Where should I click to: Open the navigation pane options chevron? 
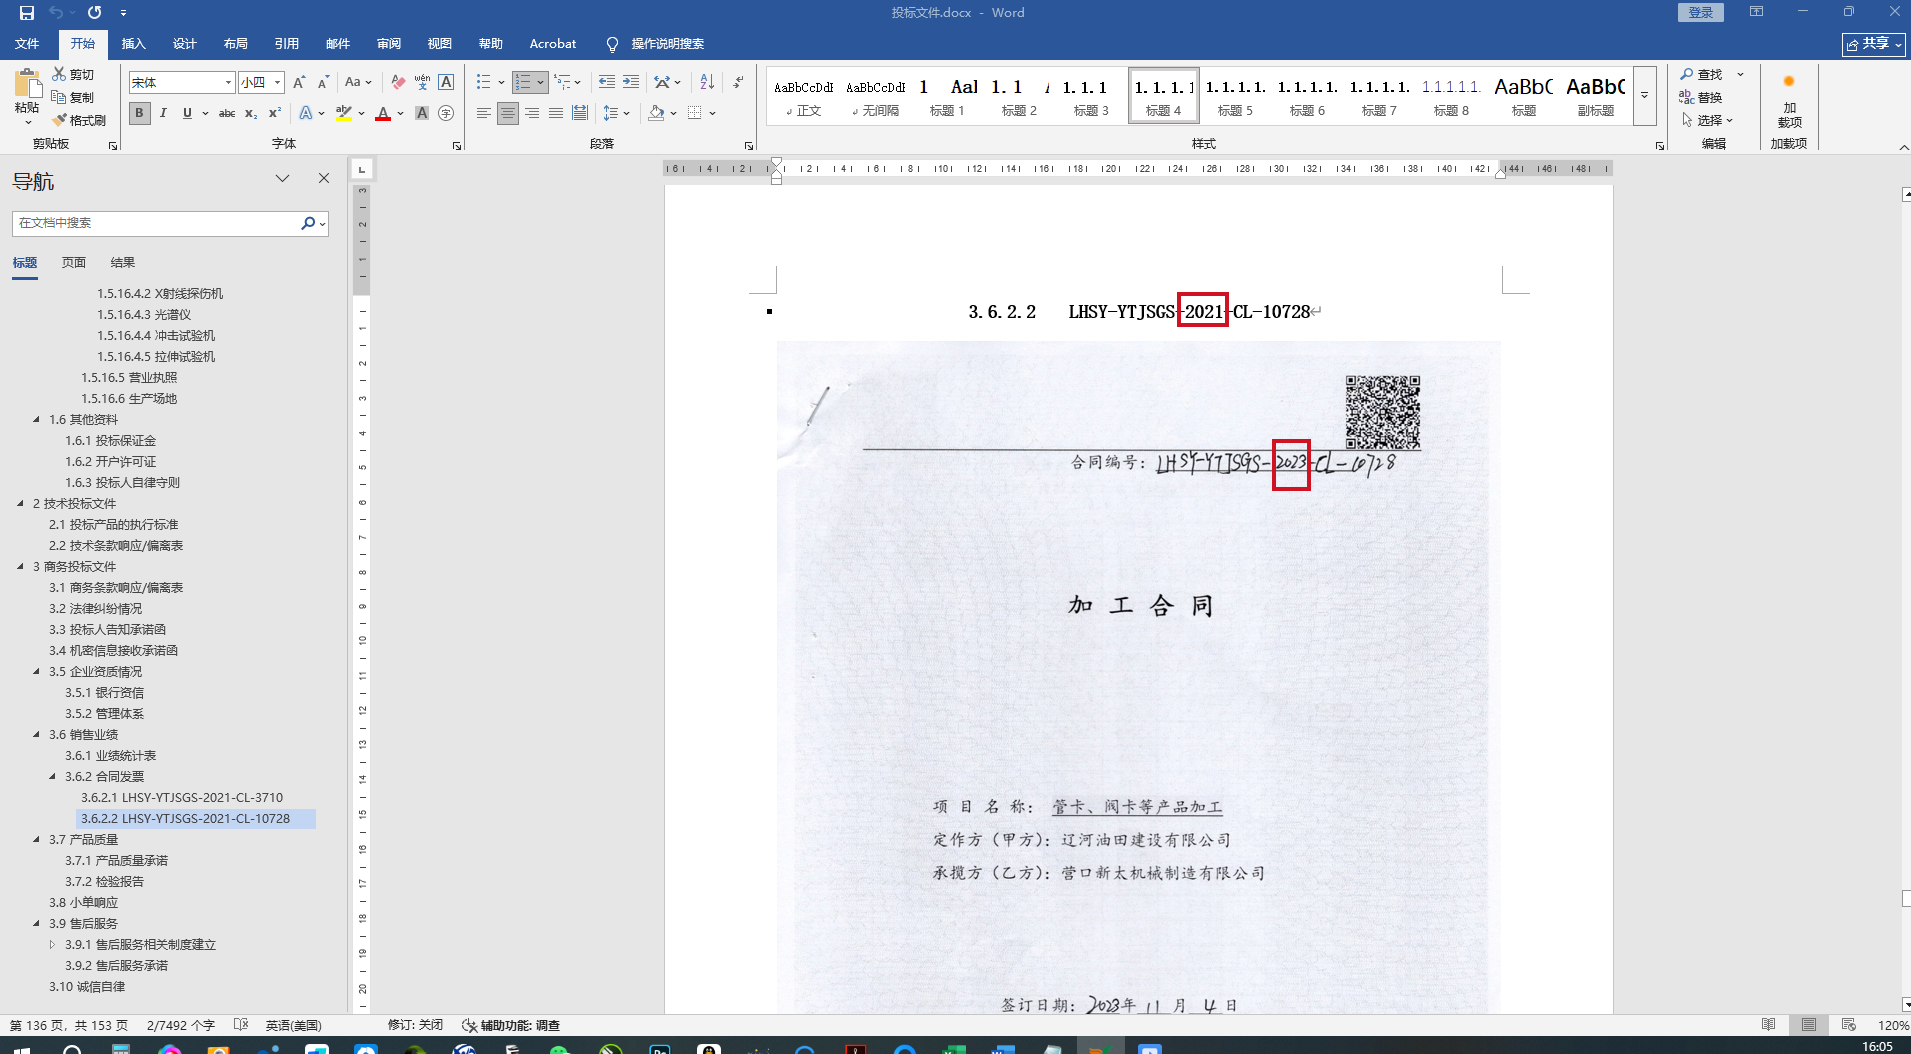tap(283, 178)
